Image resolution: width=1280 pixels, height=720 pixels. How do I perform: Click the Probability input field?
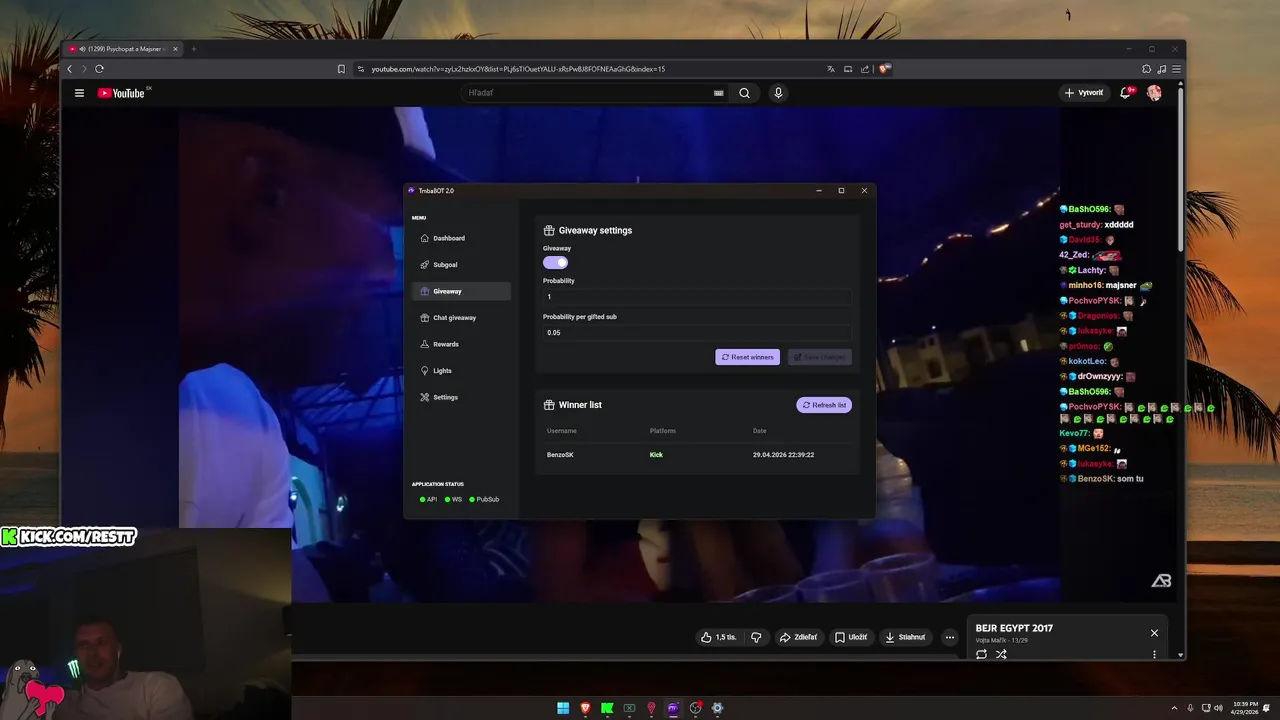coord(697,297)
